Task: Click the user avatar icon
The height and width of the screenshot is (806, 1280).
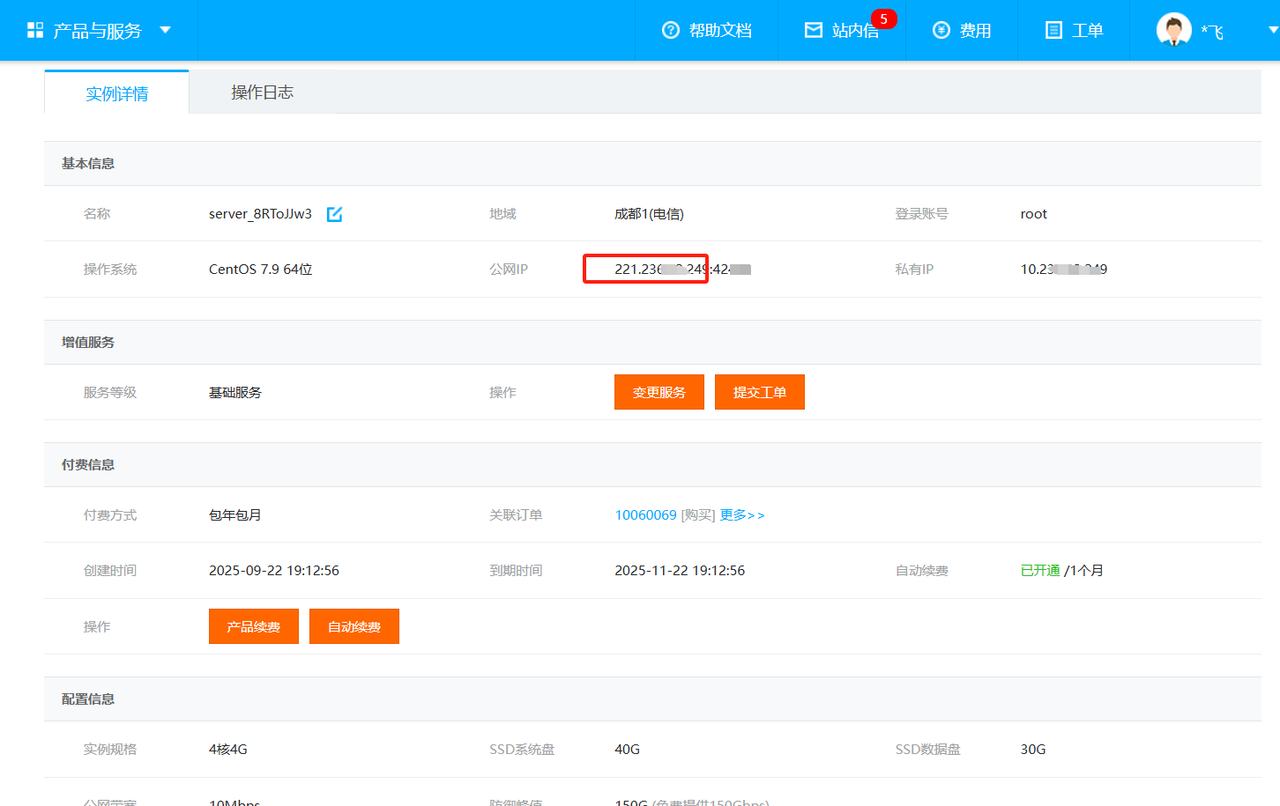Action: [x=1173, y=30]
